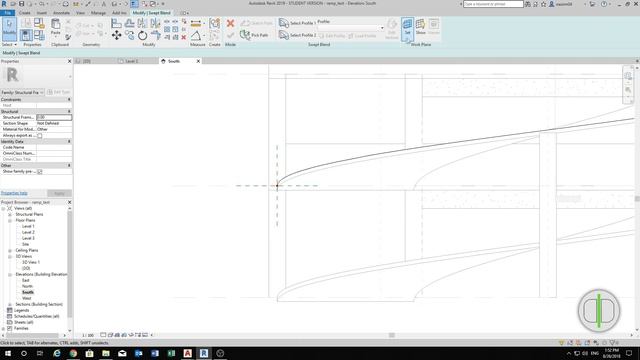The width and height of the screenshot is (640, 360).
Task: Click the Show work plane icon
Action: pos(420,27)
